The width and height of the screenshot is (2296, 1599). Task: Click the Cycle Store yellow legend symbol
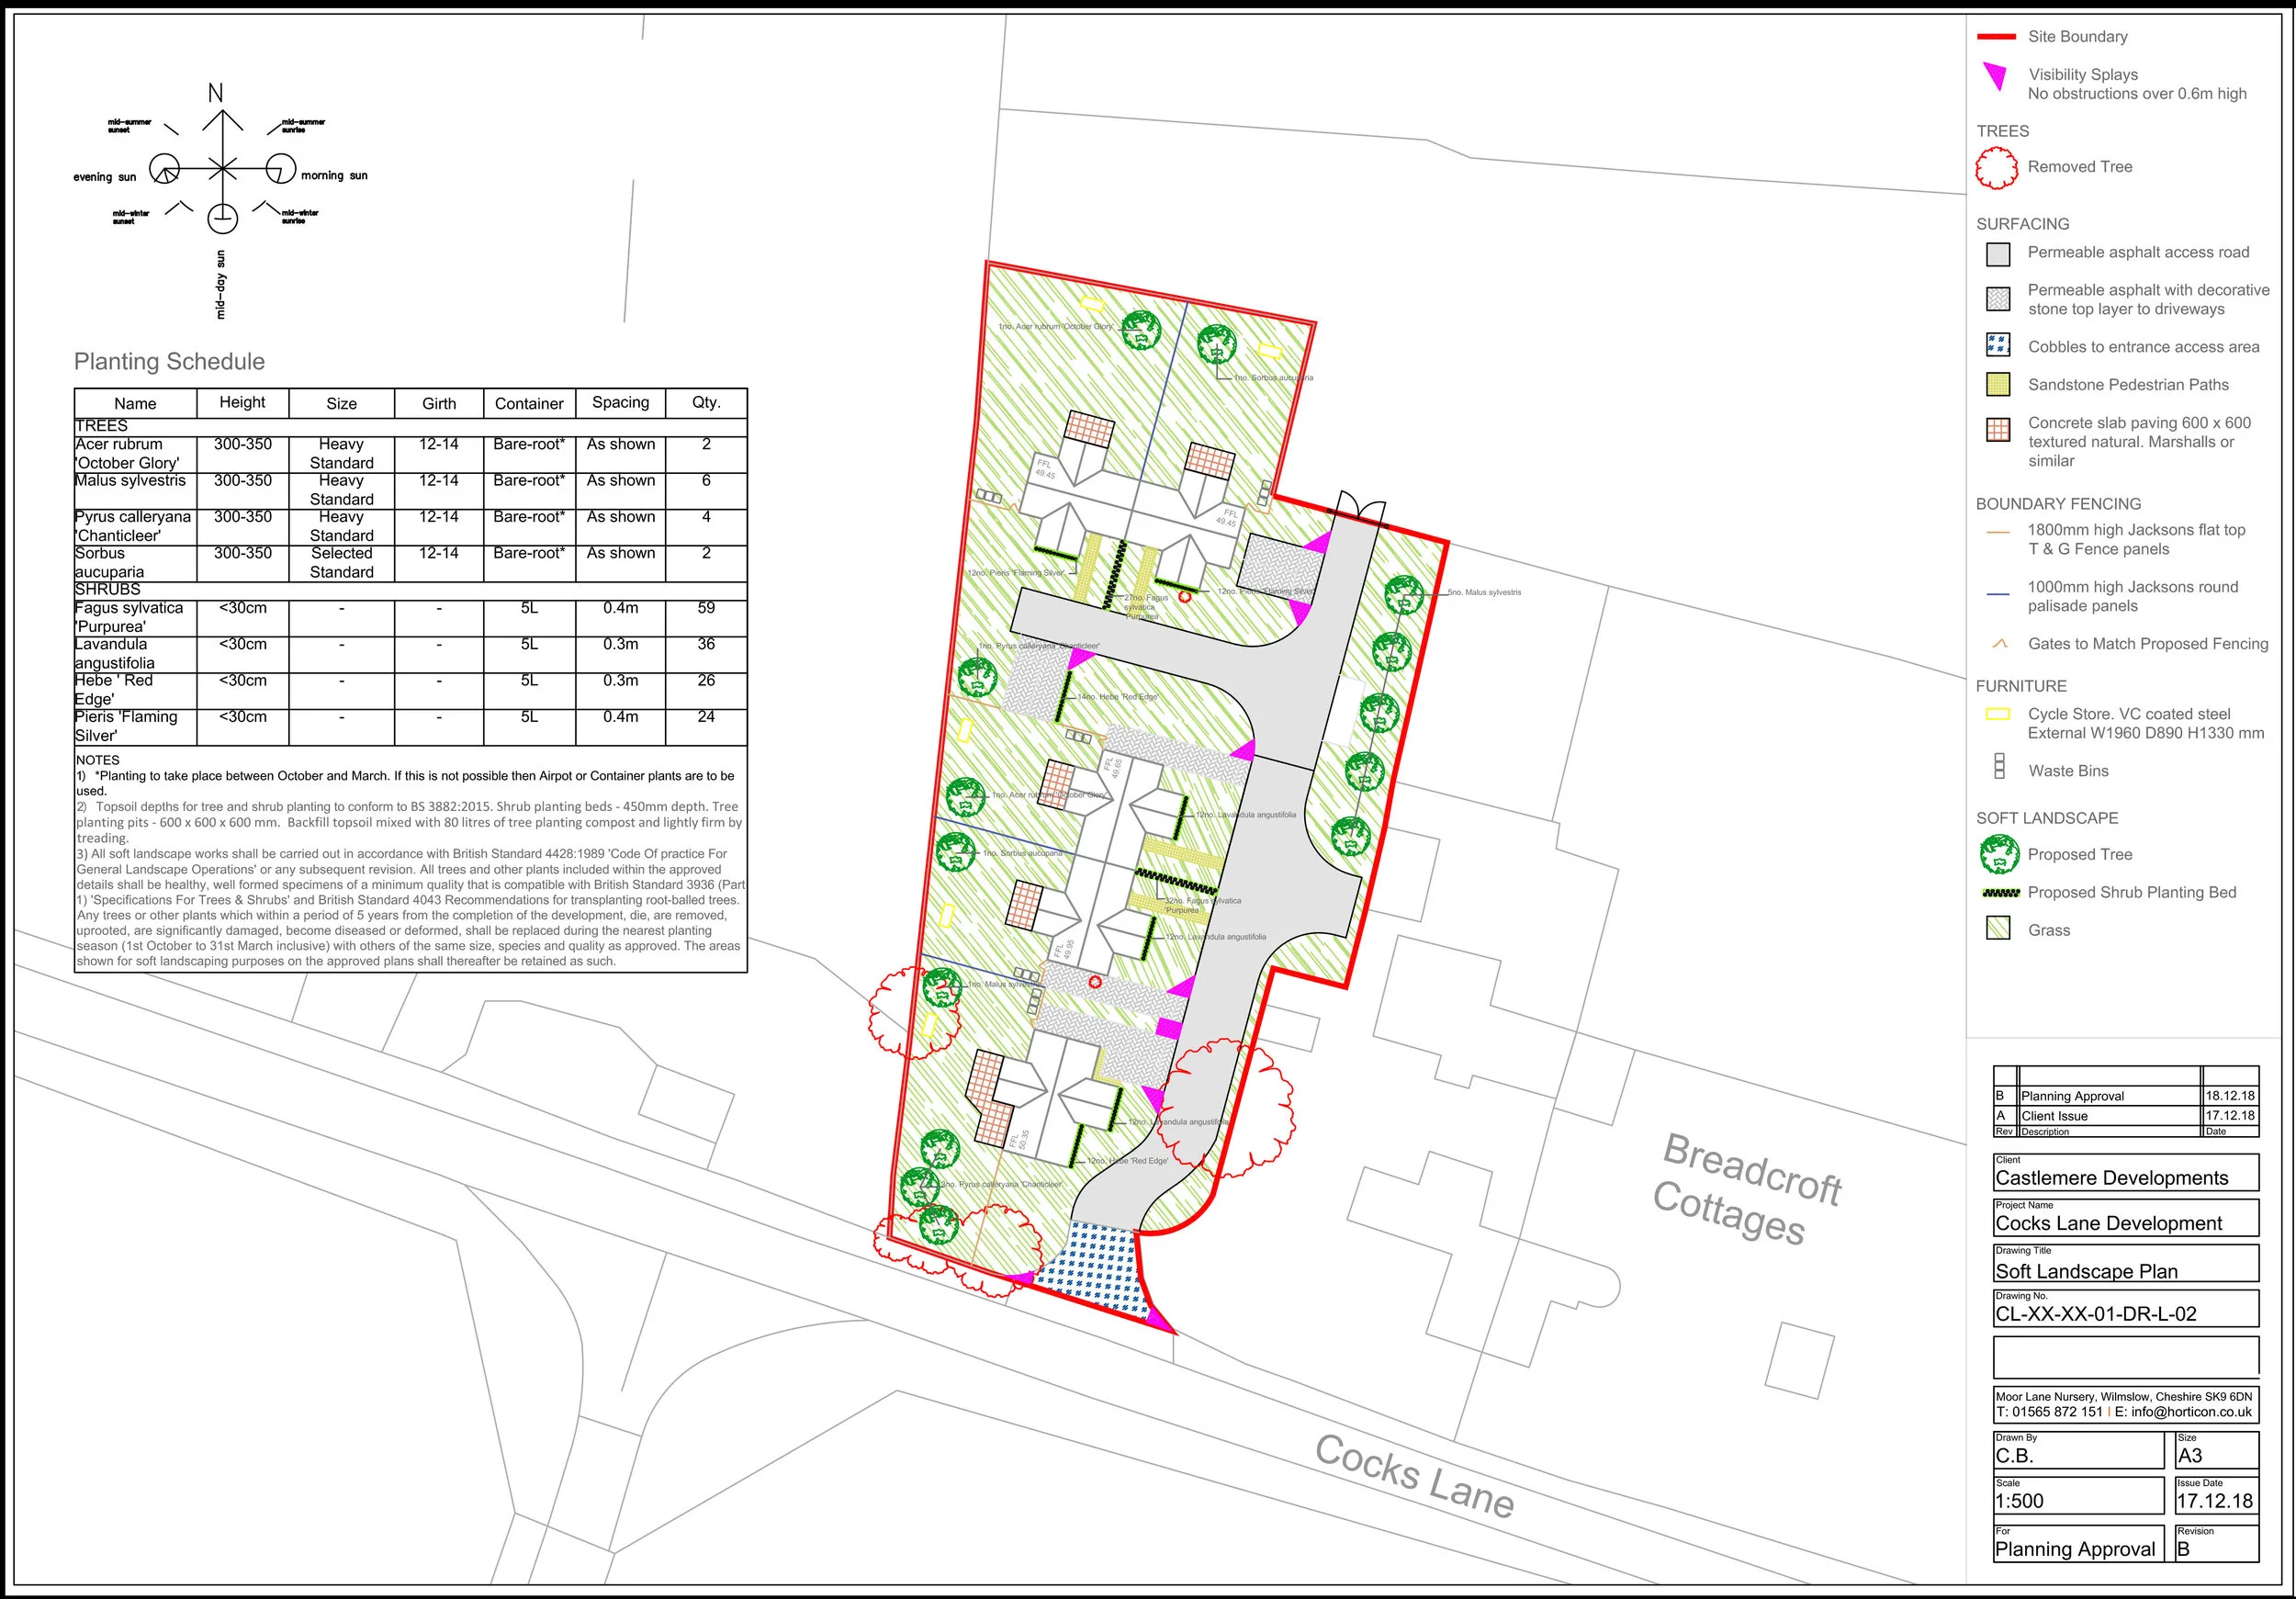click(x=1997, y=714)
